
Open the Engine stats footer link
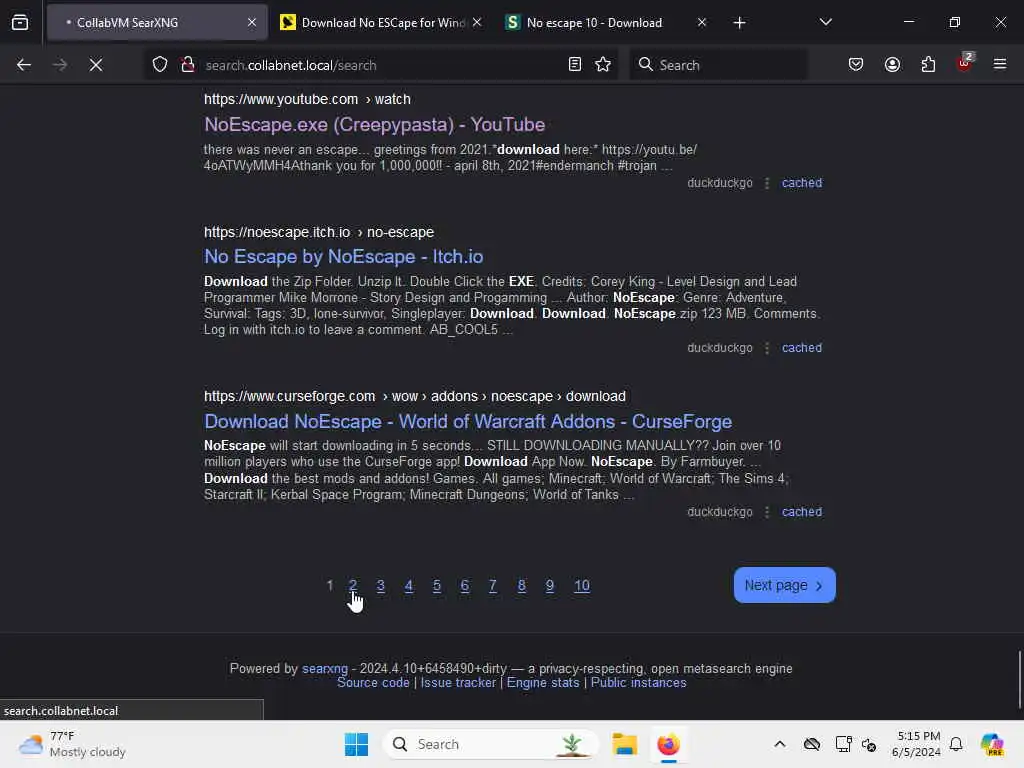(543, 683)
